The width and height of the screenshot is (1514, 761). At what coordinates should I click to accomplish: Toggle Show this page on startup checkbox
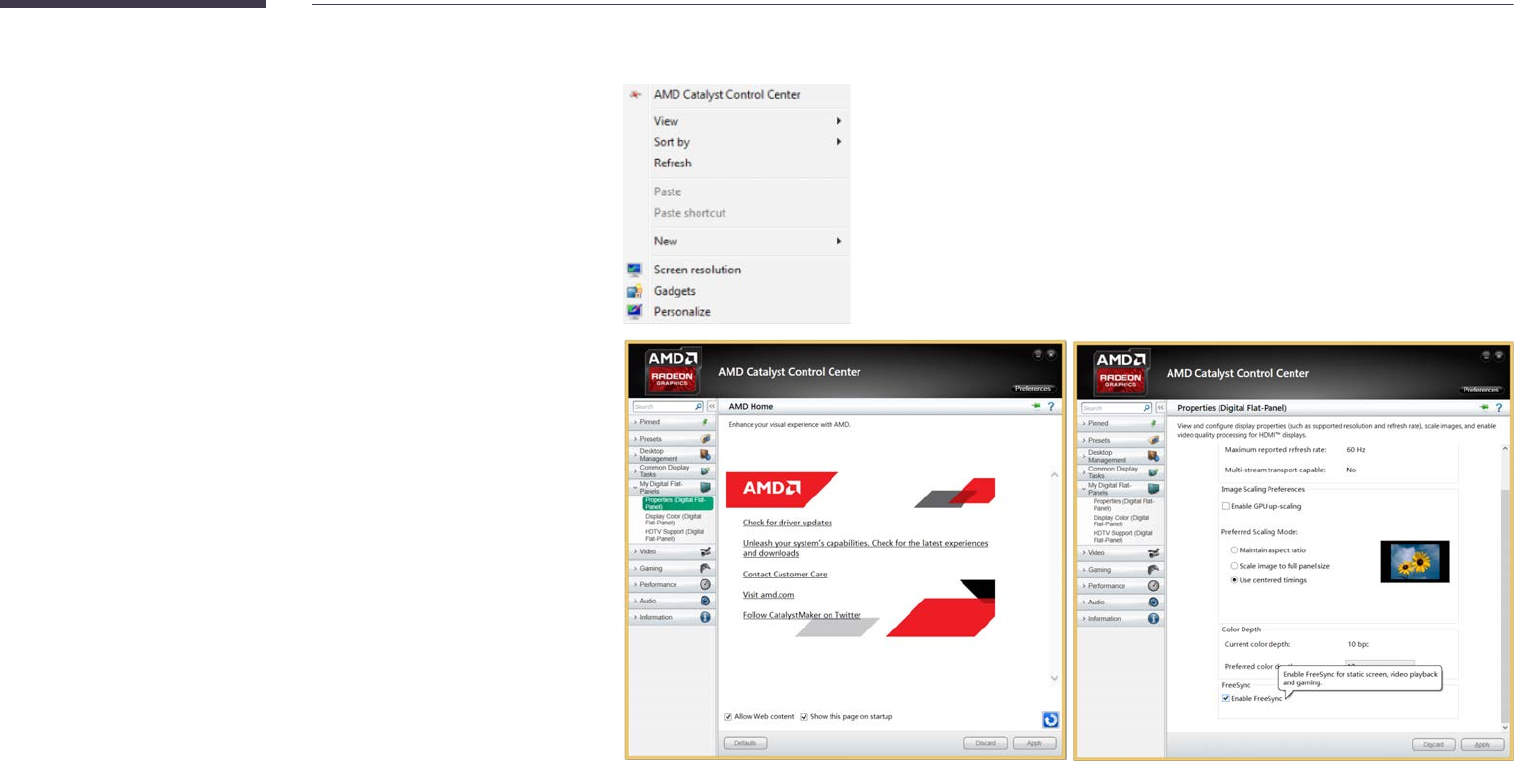804,717
